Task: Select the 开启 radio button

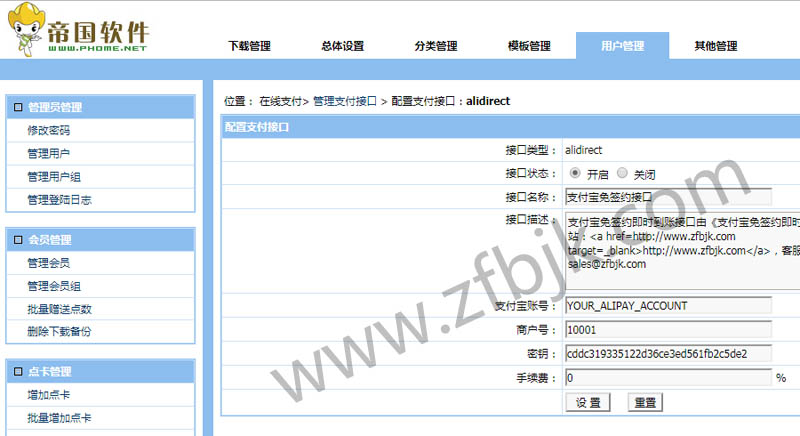Action: pos(575,173)
